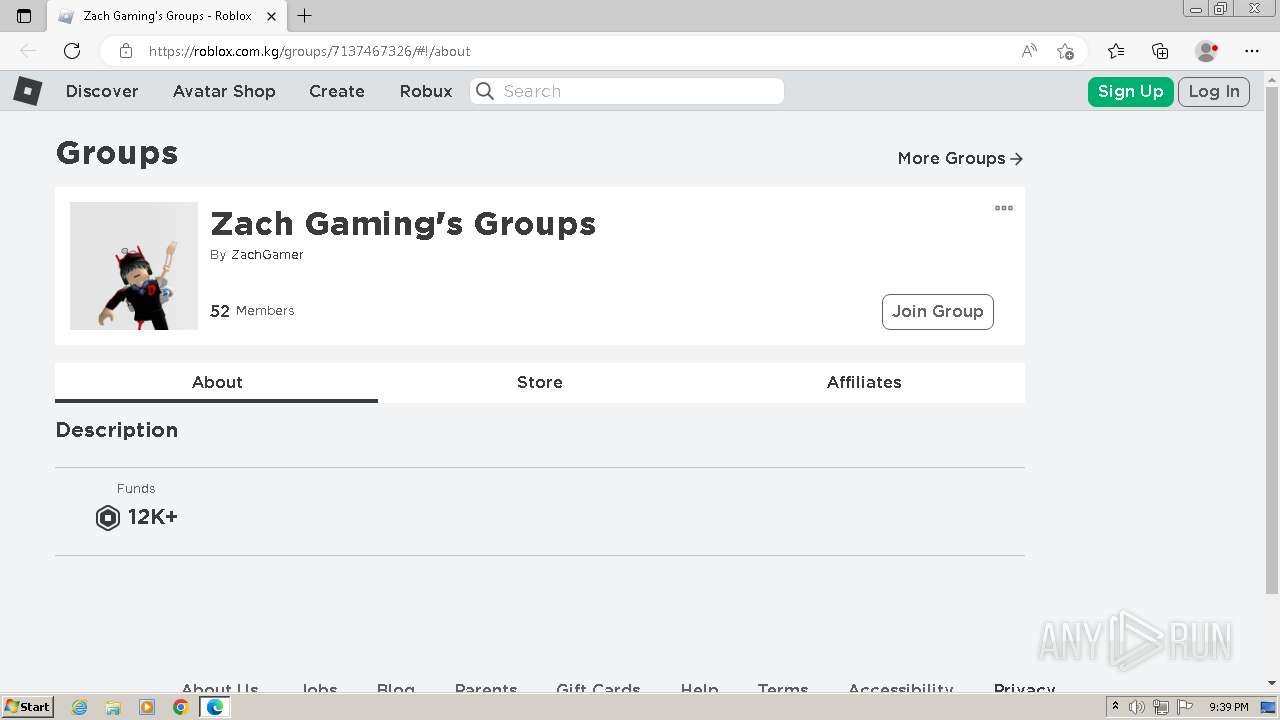Screen dimensions: 1280x720
Task: Add this page to favorites star icon
Action: 1065,51
